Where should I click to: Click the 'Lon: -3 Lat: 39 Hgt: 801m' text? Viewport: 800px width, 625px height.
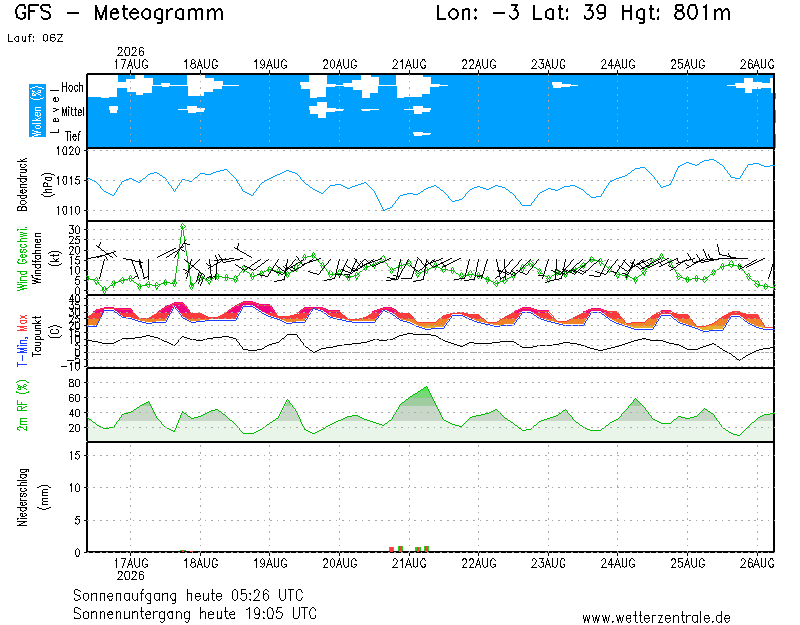(583, 13)
